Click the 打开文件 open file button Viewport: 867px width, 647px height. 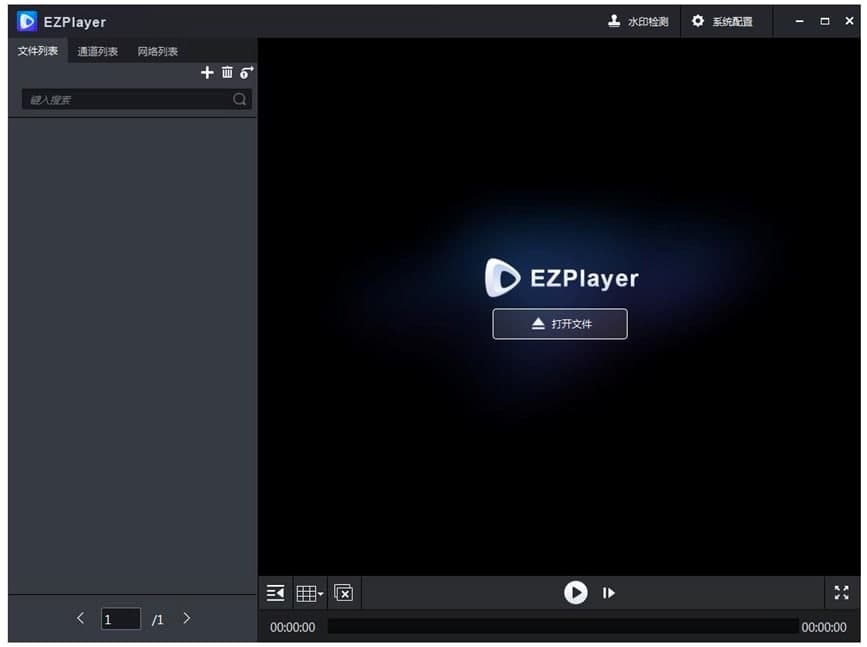pyautogui.click(x=559, y=323)
